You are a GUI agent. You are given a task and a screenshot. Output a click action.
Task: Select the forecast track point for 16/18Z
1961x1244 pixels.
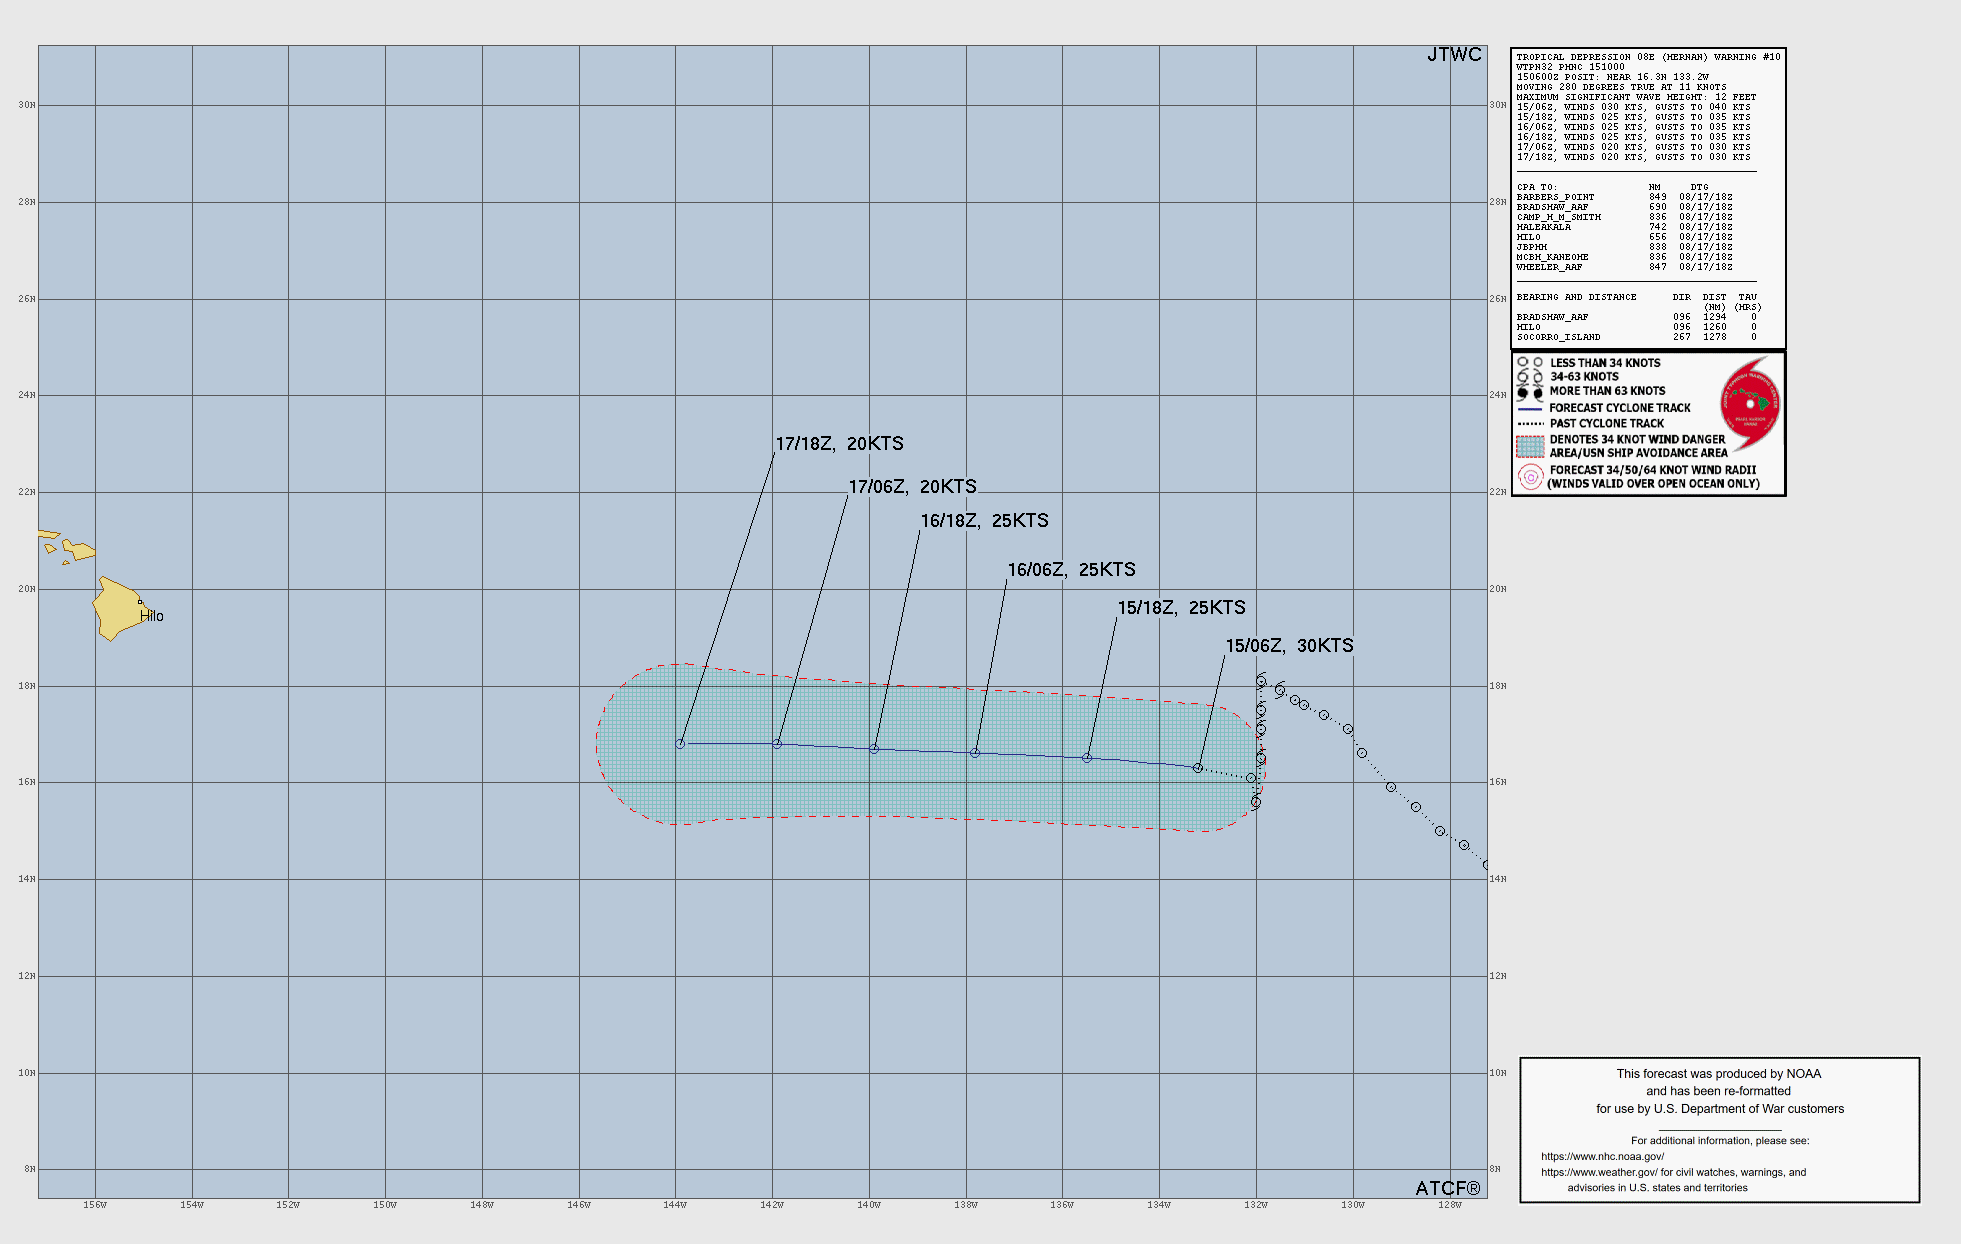[874, 749]
